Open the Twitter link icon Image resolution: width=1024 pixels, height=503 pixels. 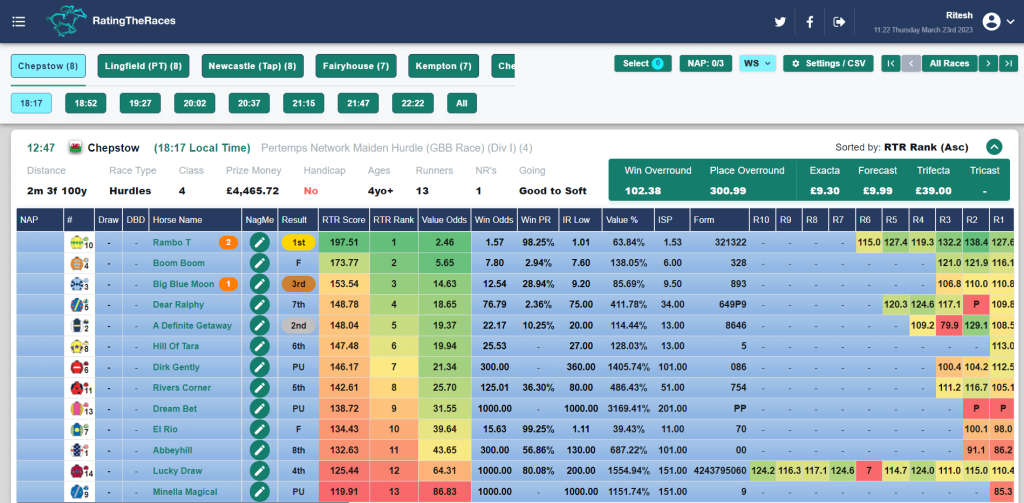point(780,22)
